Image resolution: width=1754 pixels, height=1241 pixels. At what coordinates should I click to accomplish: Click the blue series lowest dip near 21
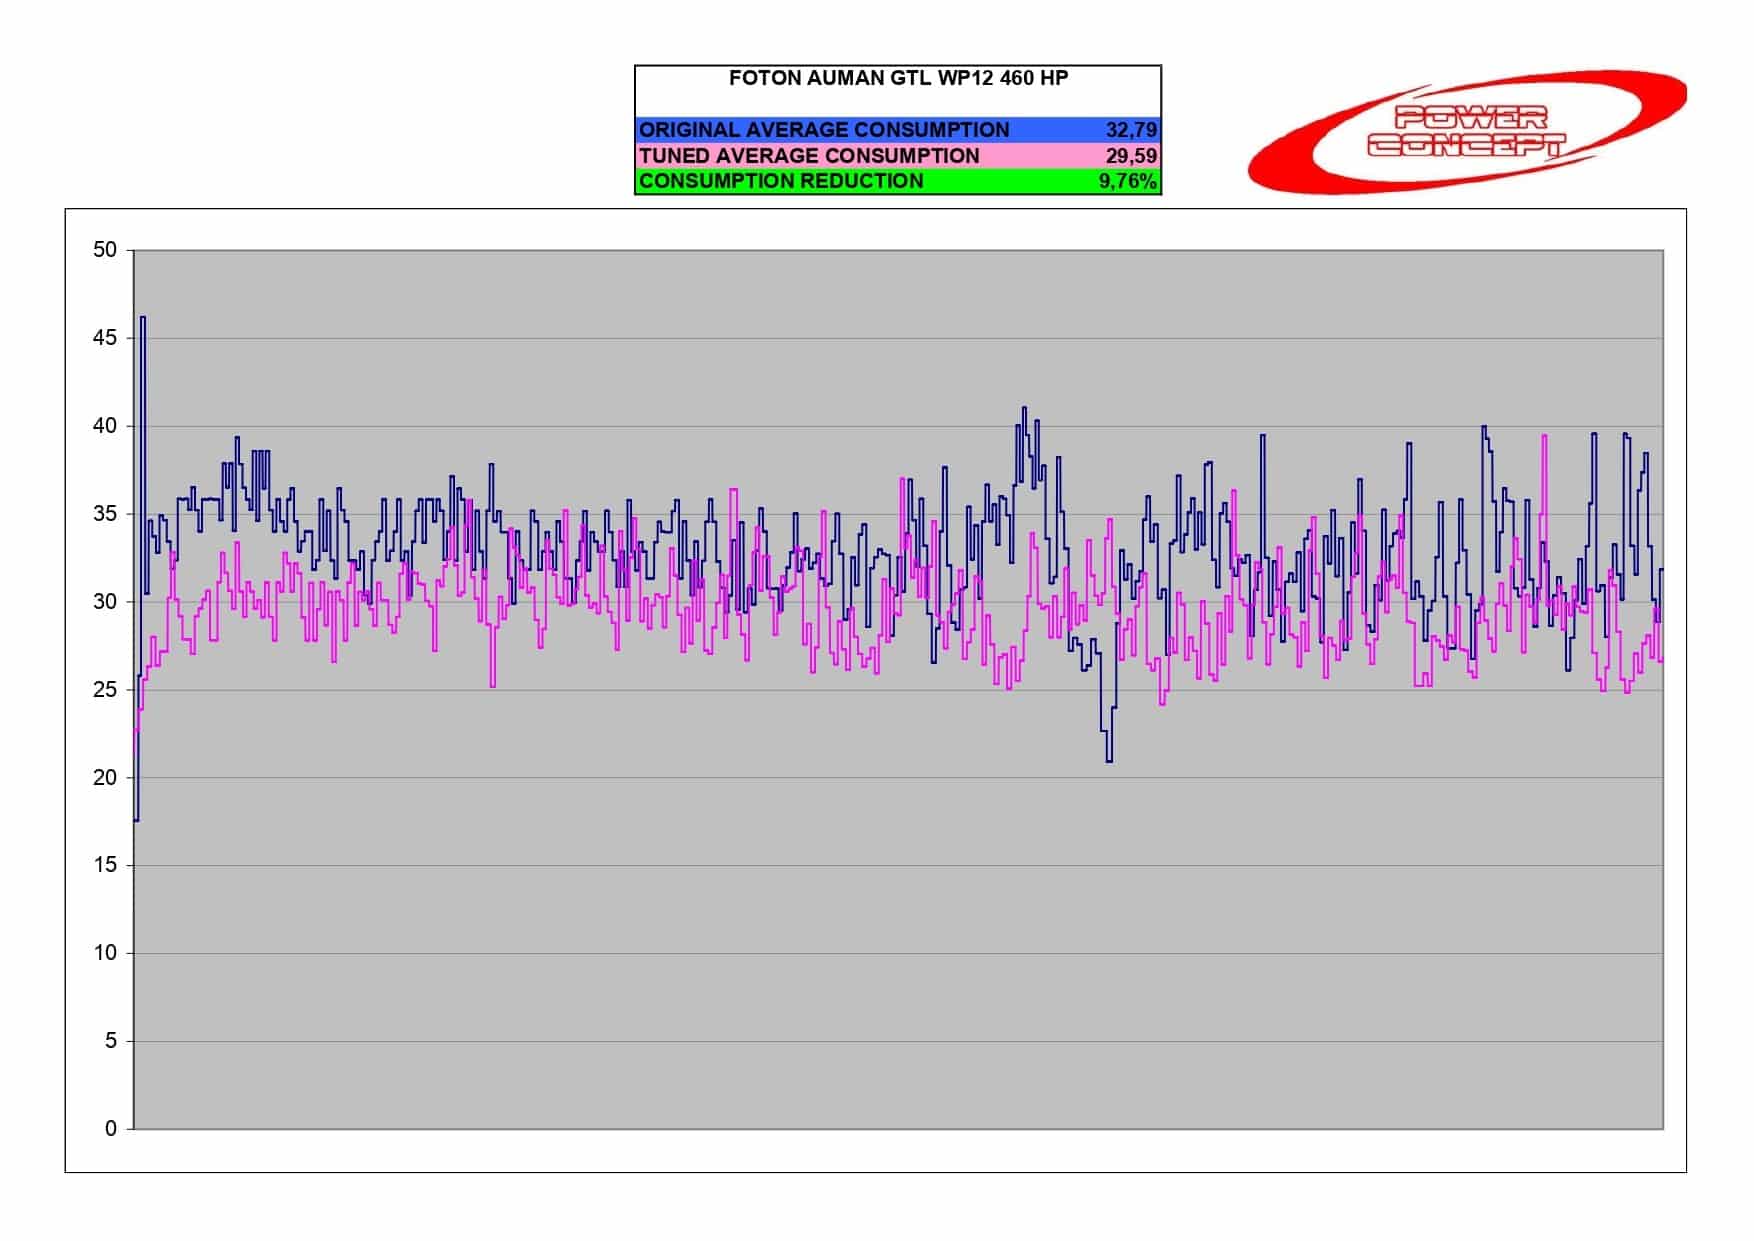(x=1109, y=761)
